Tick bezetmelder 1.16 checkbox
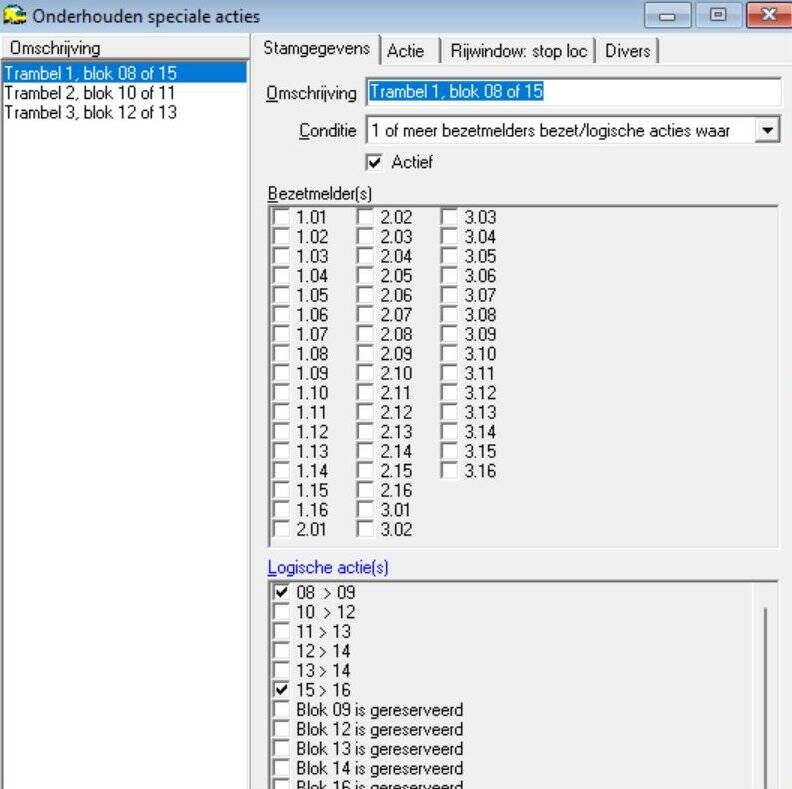792x789 pixels. pyautogui.click(x=281, y=510)
